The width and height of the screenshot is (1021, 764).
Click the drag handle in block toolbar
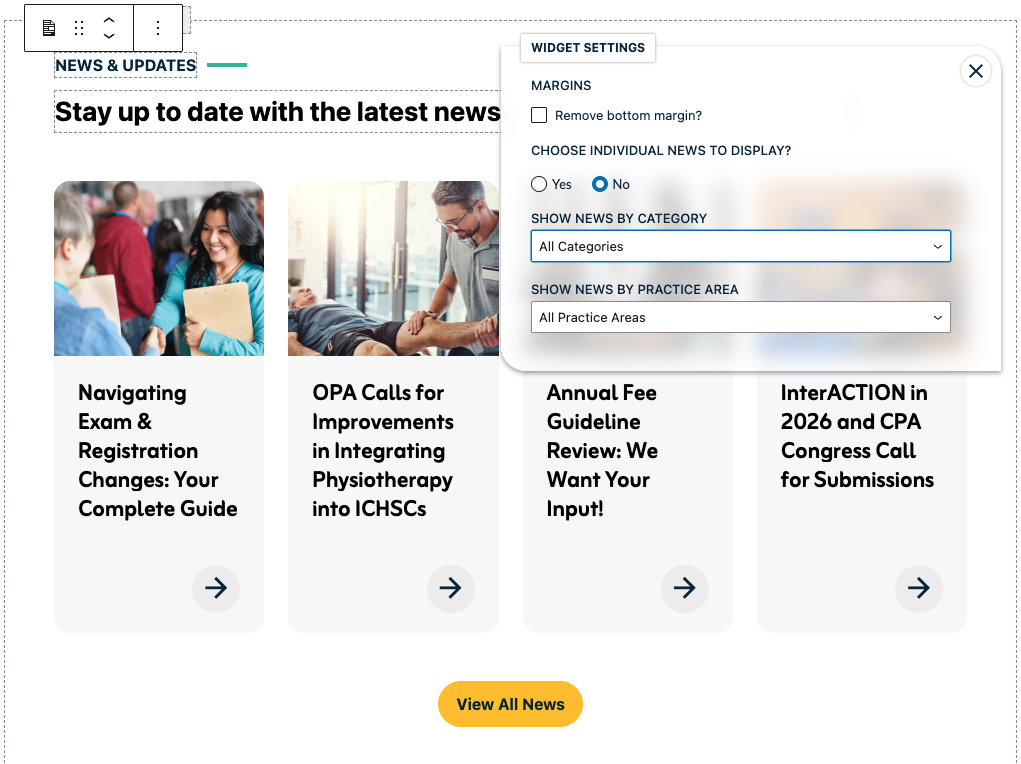[x=79, y=28]
